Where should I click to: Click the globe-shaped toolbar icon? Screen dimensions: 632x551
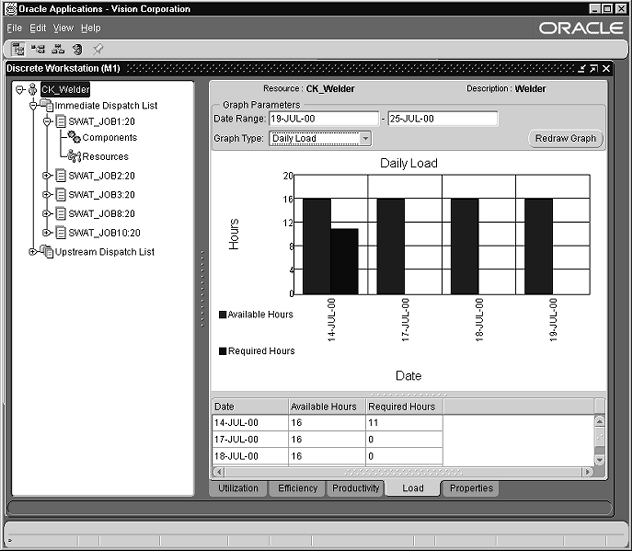click(77, 49)
